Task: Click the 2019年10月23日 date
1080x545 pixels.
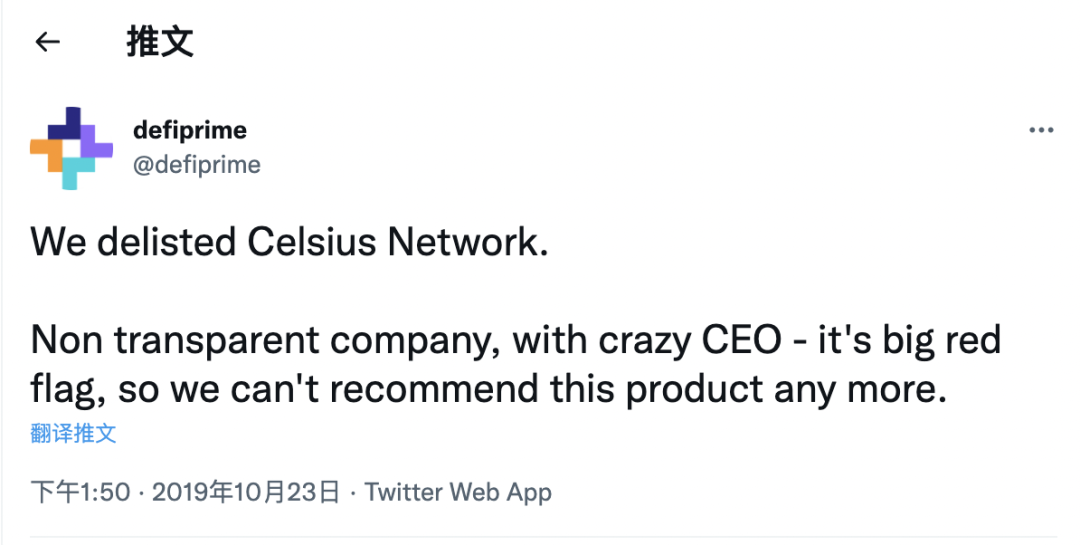Action: [247, 492]
